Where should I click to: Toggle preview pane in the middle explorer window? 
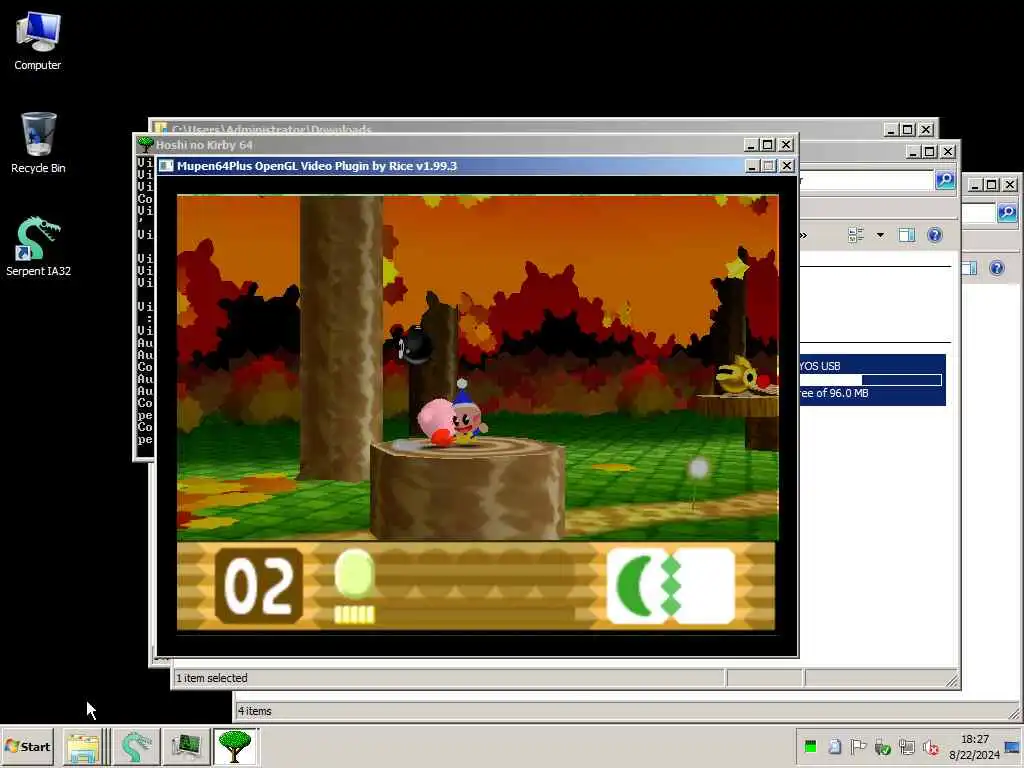[x=907, y=235]
